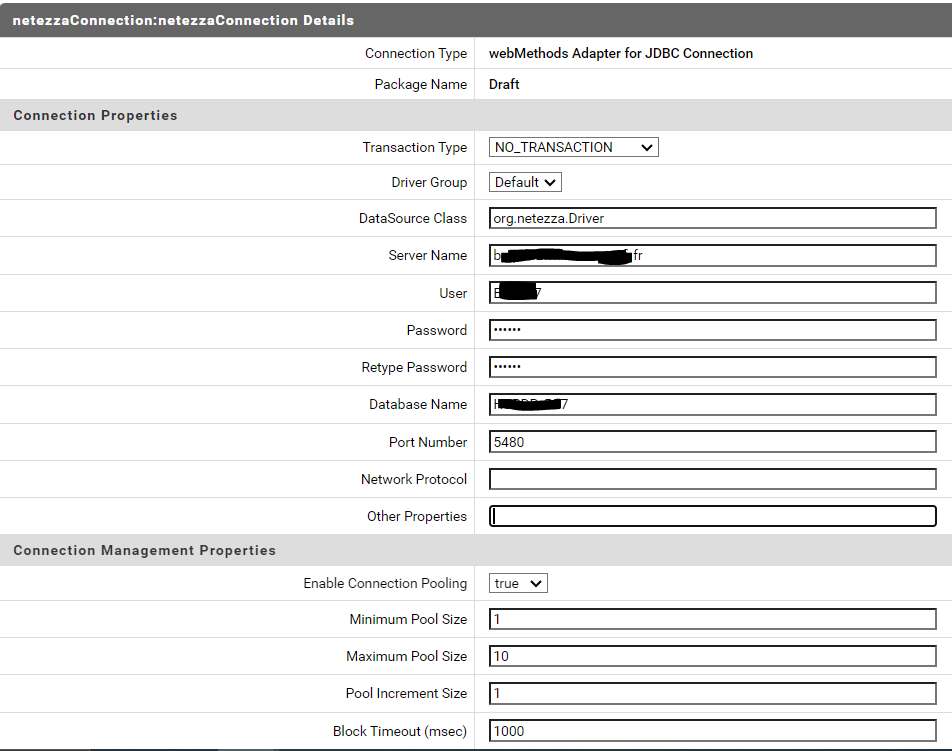This screenshot has width=952, height=751.
Task: Select the Port Number field
Action: coord(712,442)
